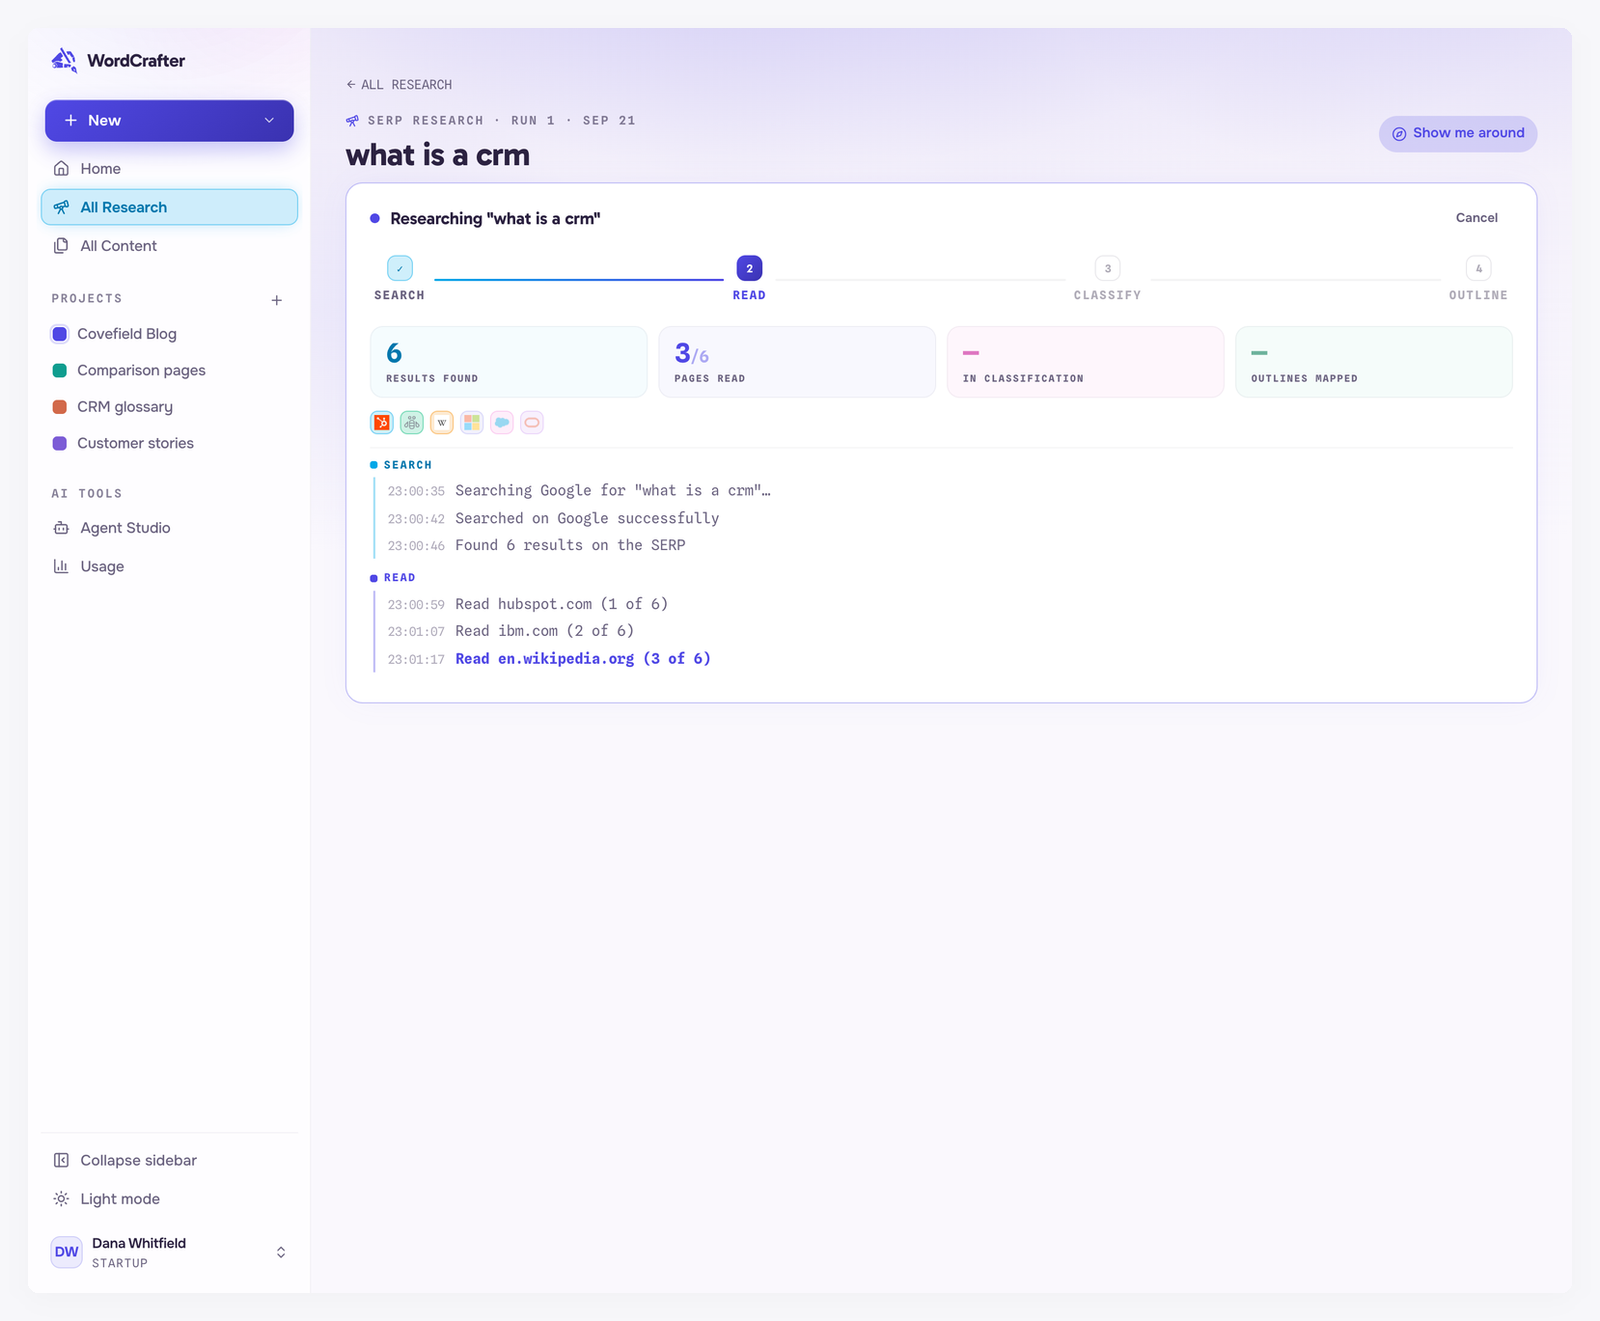Open All Content in the sidebar

coord(169,246)
